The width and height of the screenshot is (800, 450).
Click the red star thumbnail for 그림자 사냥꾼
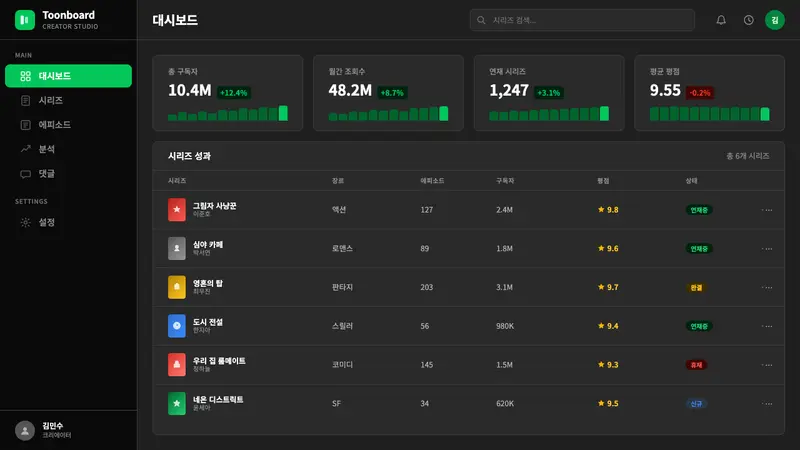coord(177,210)
